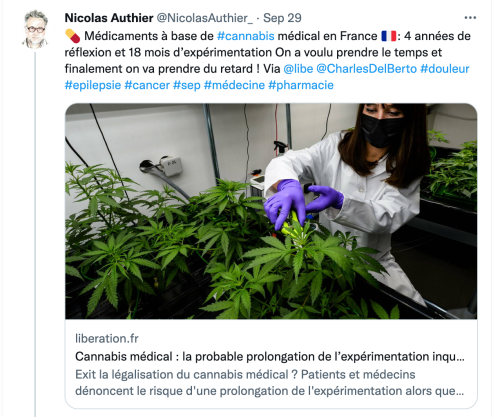Screen dimensions: 500x417
Task: Visit the @libe mention
Action: 298,69
